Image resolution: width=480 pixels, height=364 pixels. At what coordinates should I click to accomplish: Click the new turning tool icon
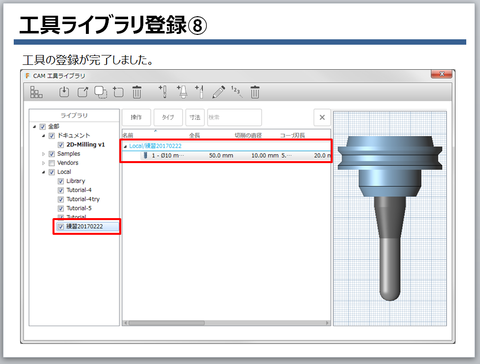click(x=199, y=92)
